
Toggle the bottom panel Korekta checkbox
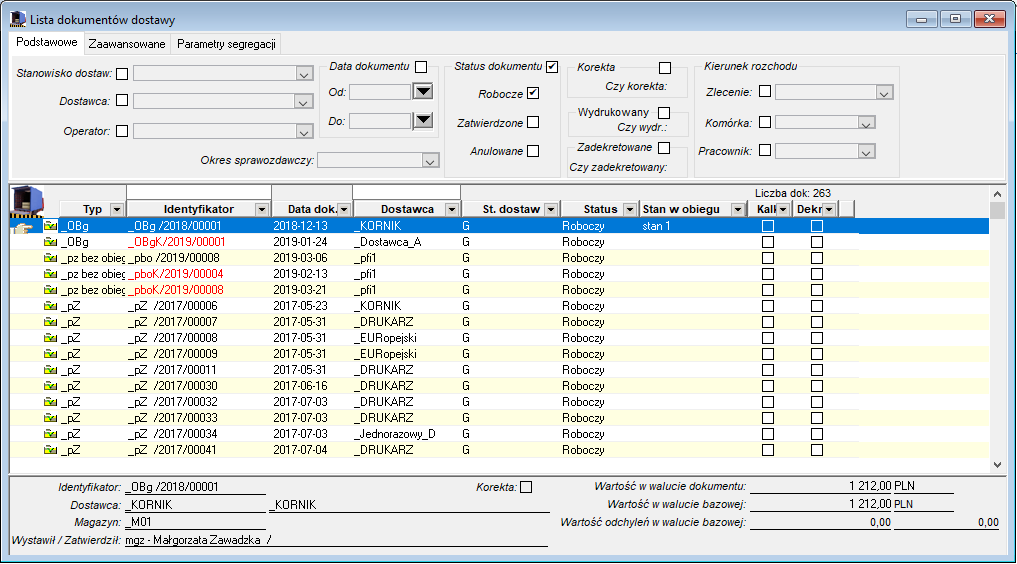pos(526,487)
